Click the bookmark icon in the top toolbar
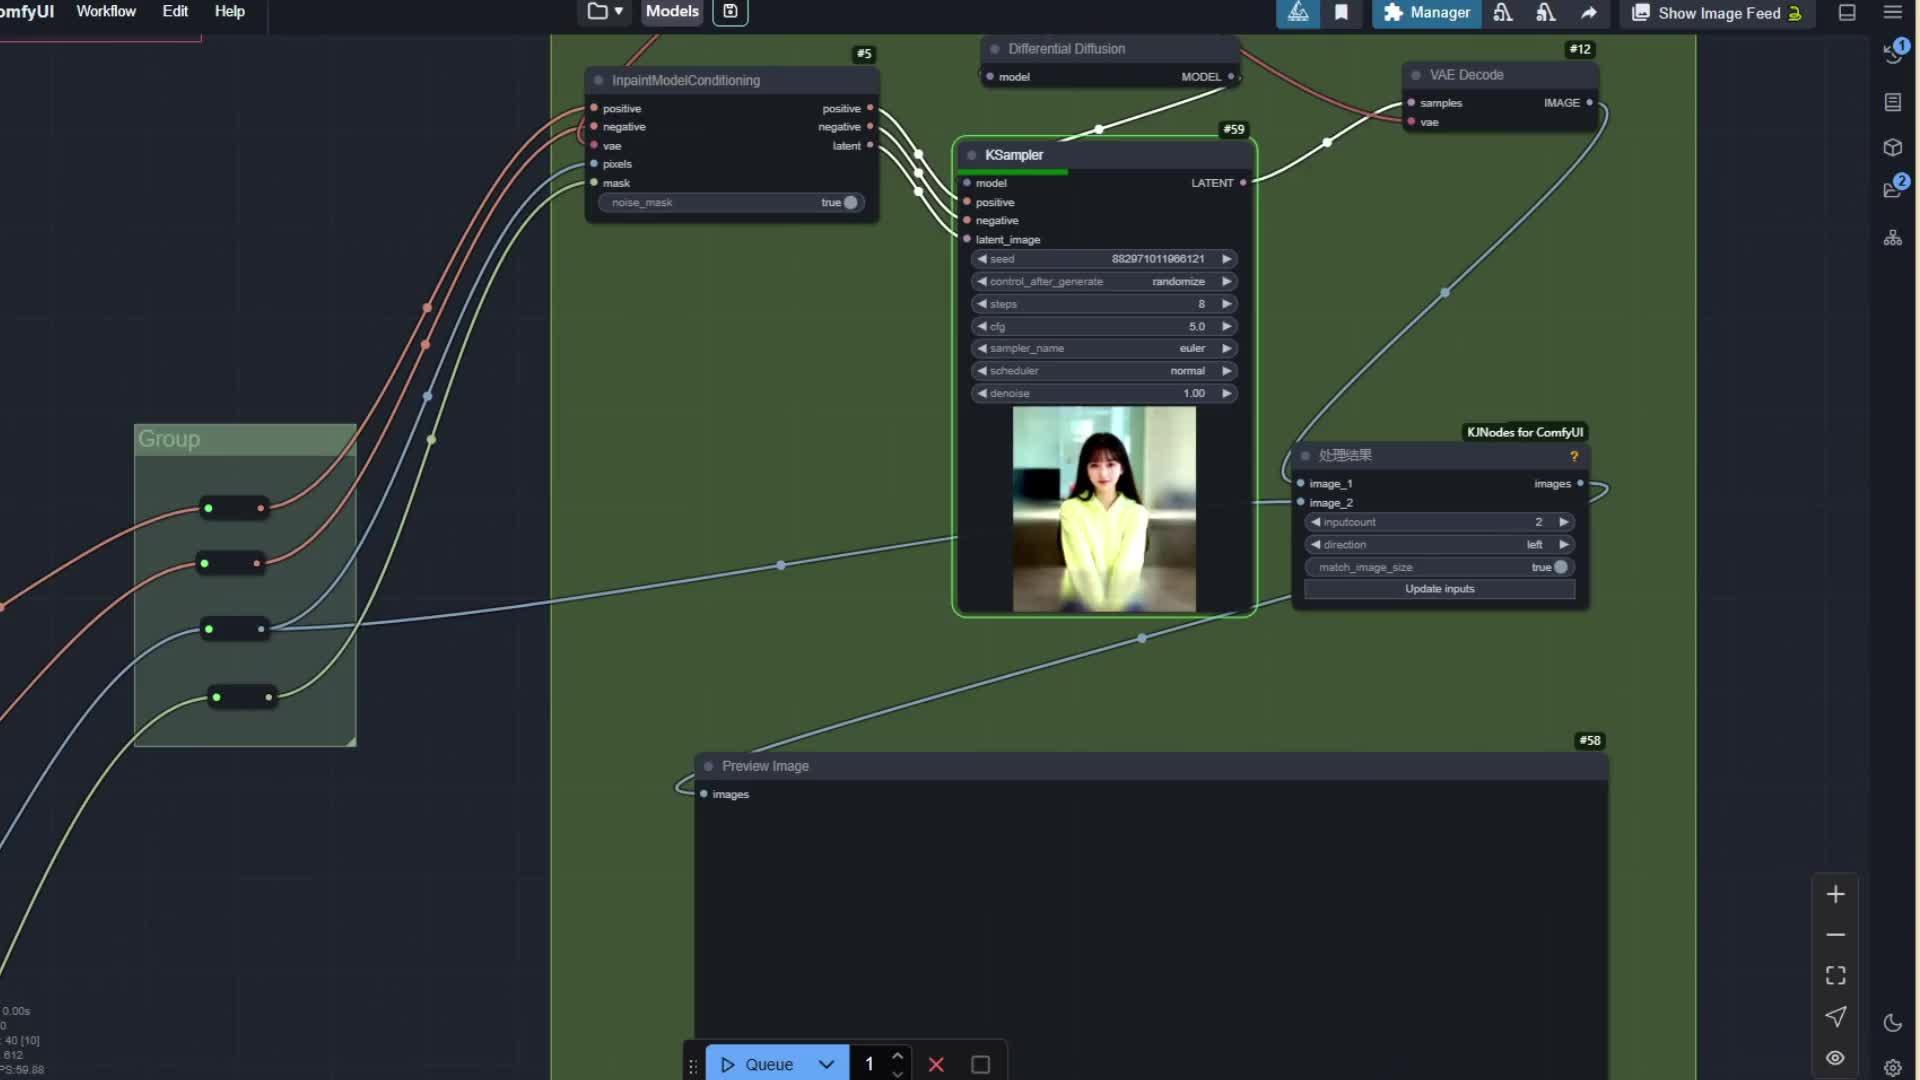This screenshot has height=1080, width=1920. coord(1341,13)
